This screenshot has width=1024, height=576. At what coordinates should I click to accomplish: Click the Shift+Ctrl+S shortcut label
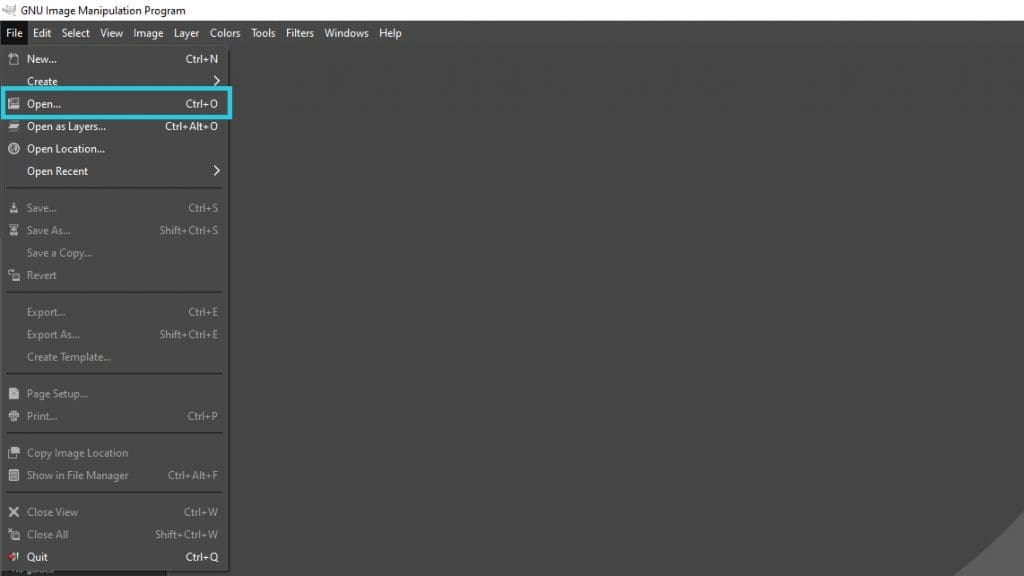point(189,230)
